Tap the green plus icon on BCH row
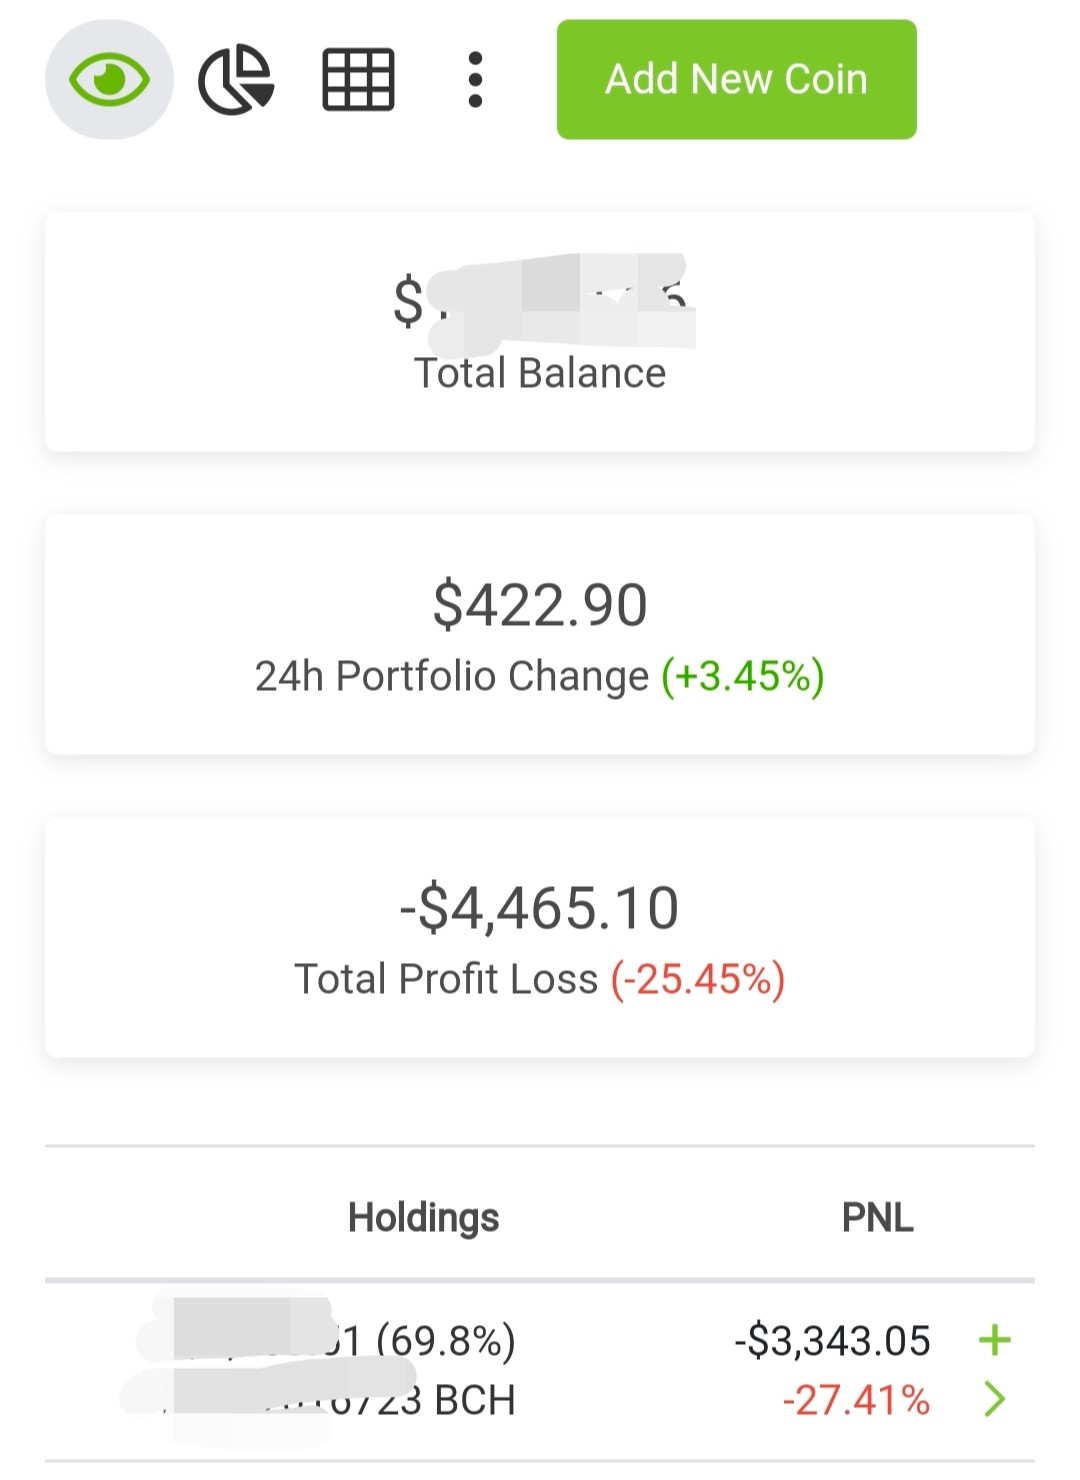The width and height of the screenshot is (1080, 1480). 995,1340
